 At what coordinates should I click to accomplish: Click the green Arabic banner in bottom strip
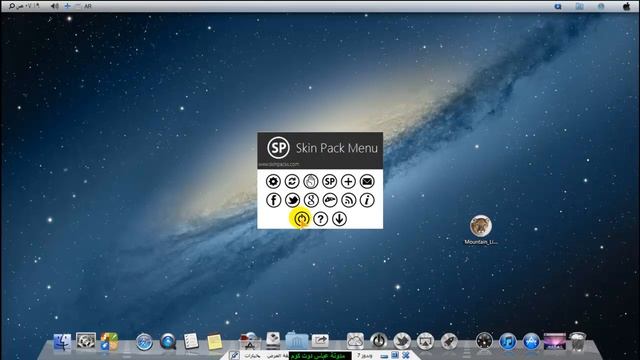pyautogui.click(x=320, y=356)
